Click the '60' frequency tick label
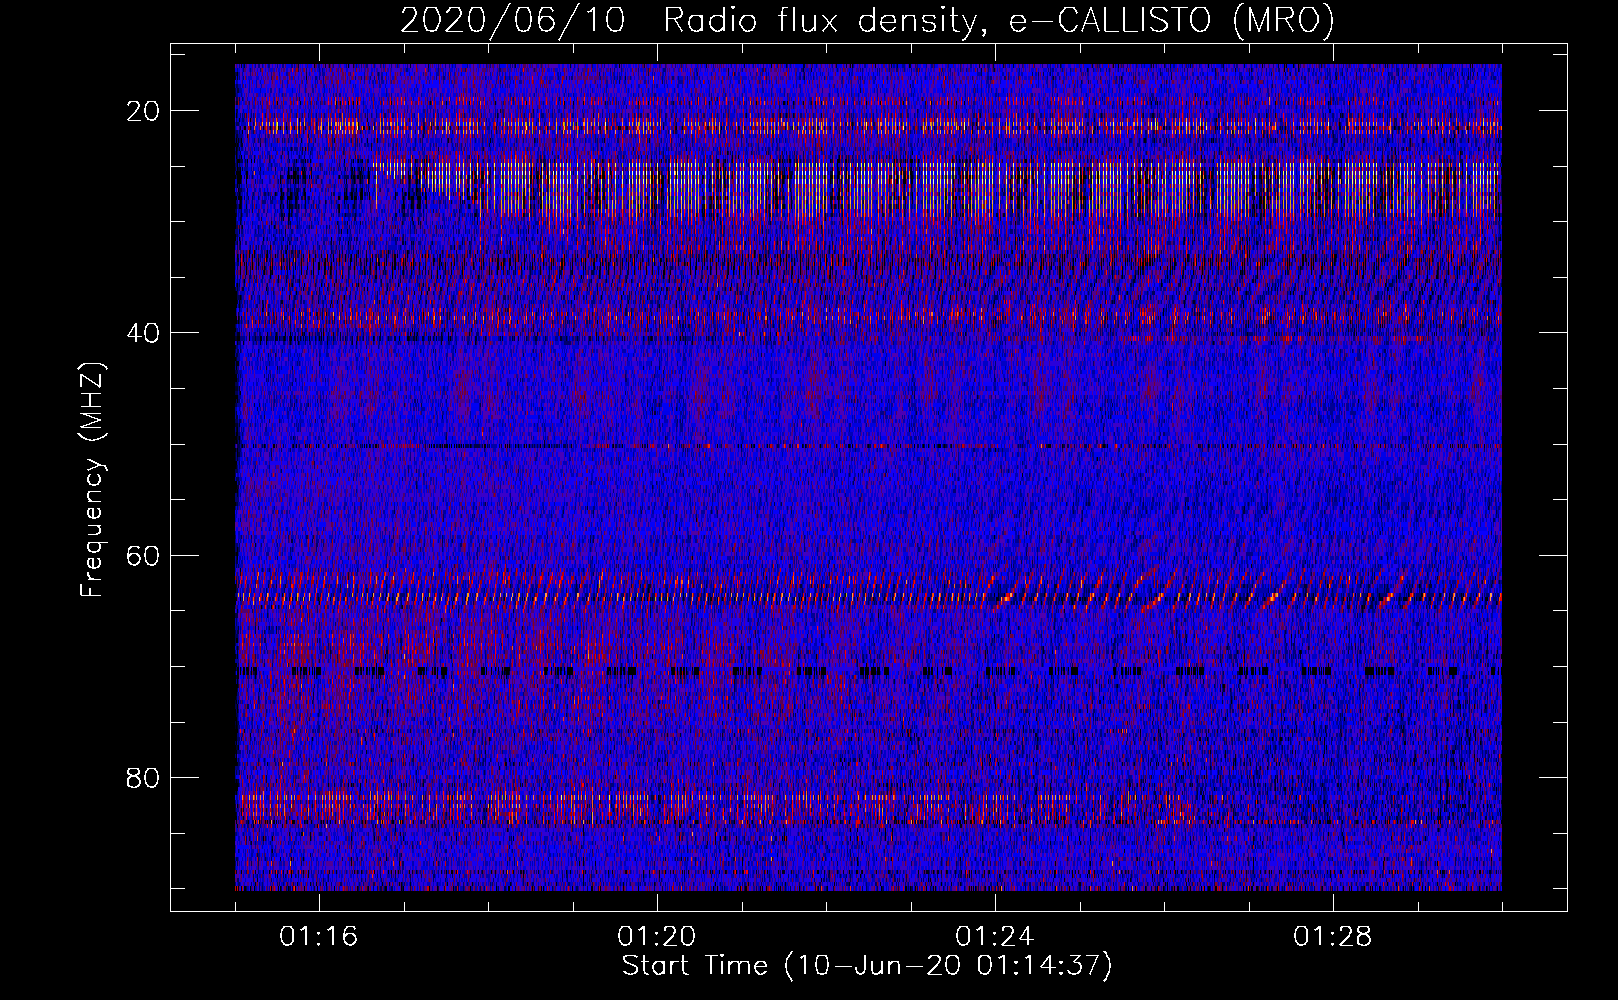 (144, 555)
